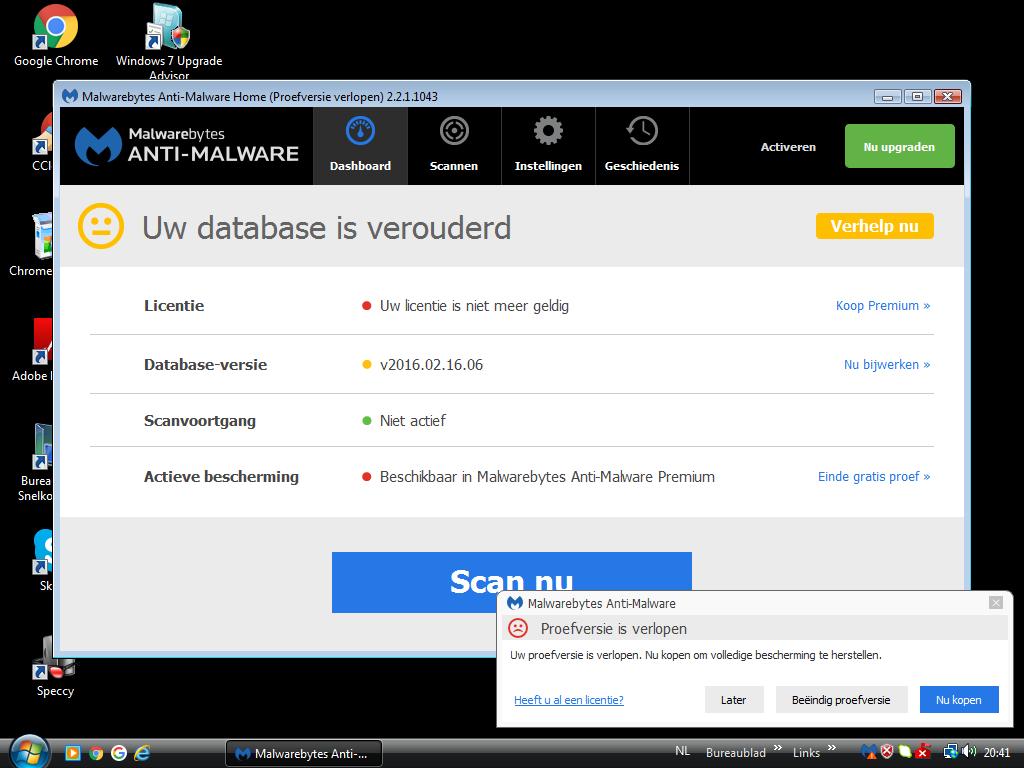Click the yellow Verhelp nu button
The image size is (1024, 768).
(874, 226)
